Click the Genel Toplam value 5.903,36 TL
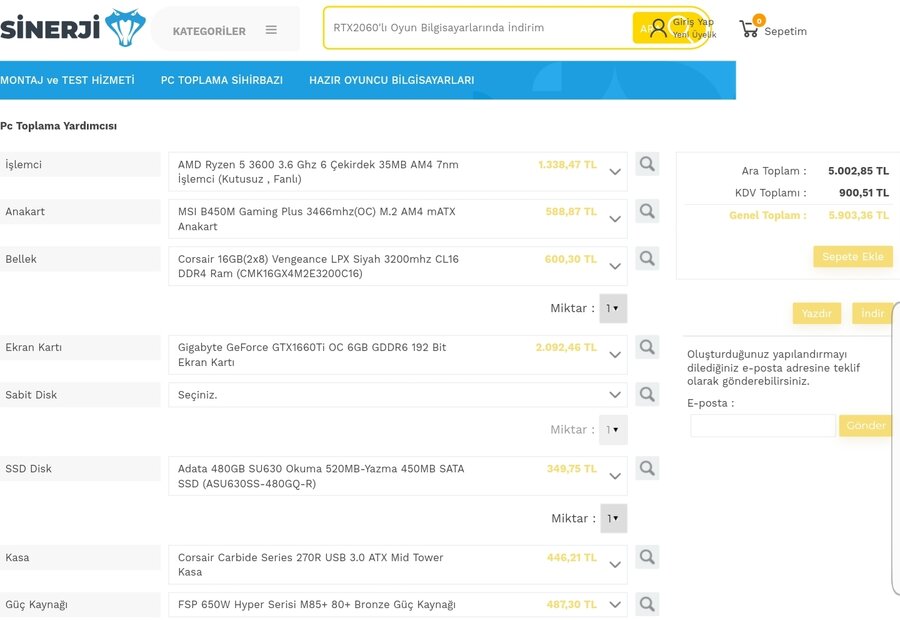Screen dimensions: 900x620 (859, 215)
